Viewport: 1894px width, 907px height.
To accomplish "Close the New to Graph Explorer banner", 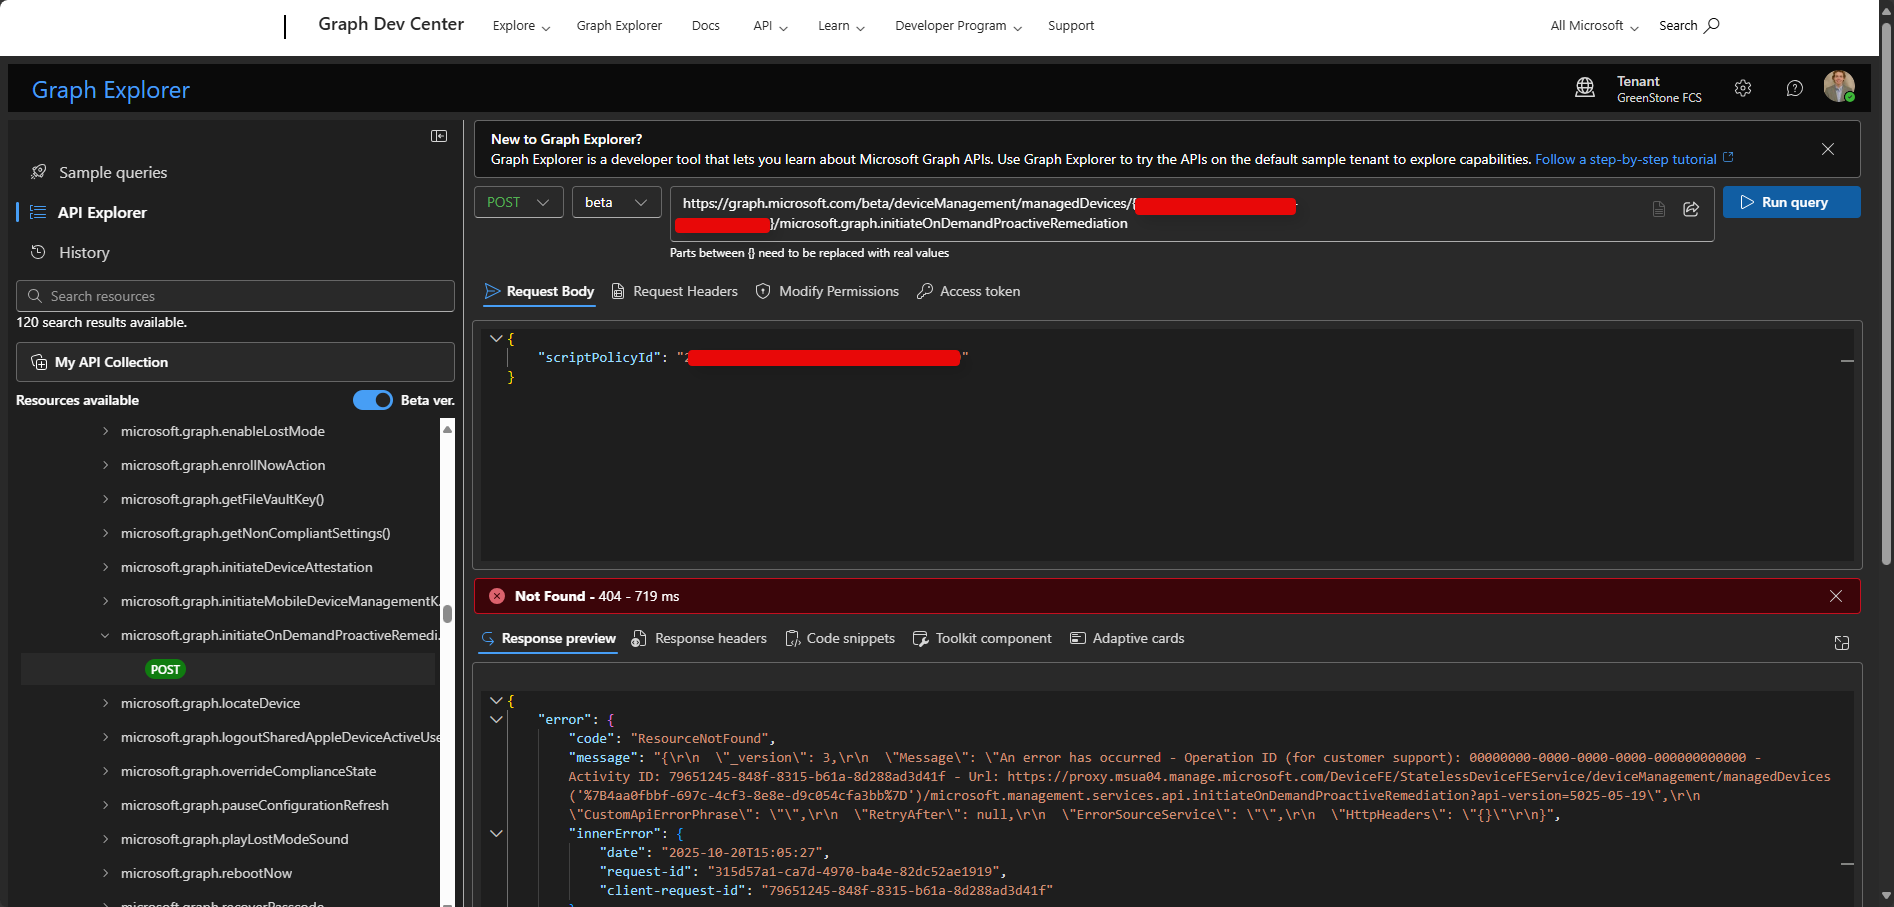I will click(x=1828, y=149).
